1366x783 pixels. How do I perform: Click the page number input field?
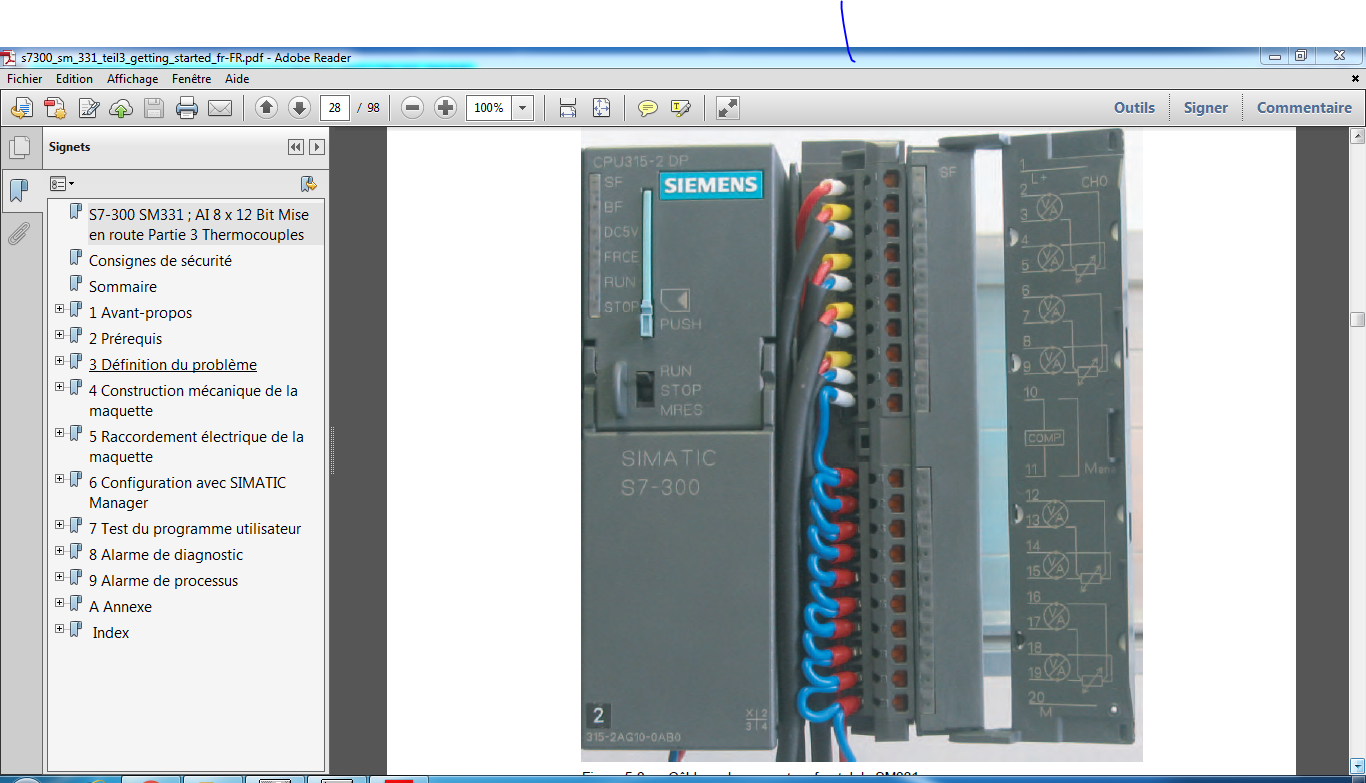tap(335, 108)
